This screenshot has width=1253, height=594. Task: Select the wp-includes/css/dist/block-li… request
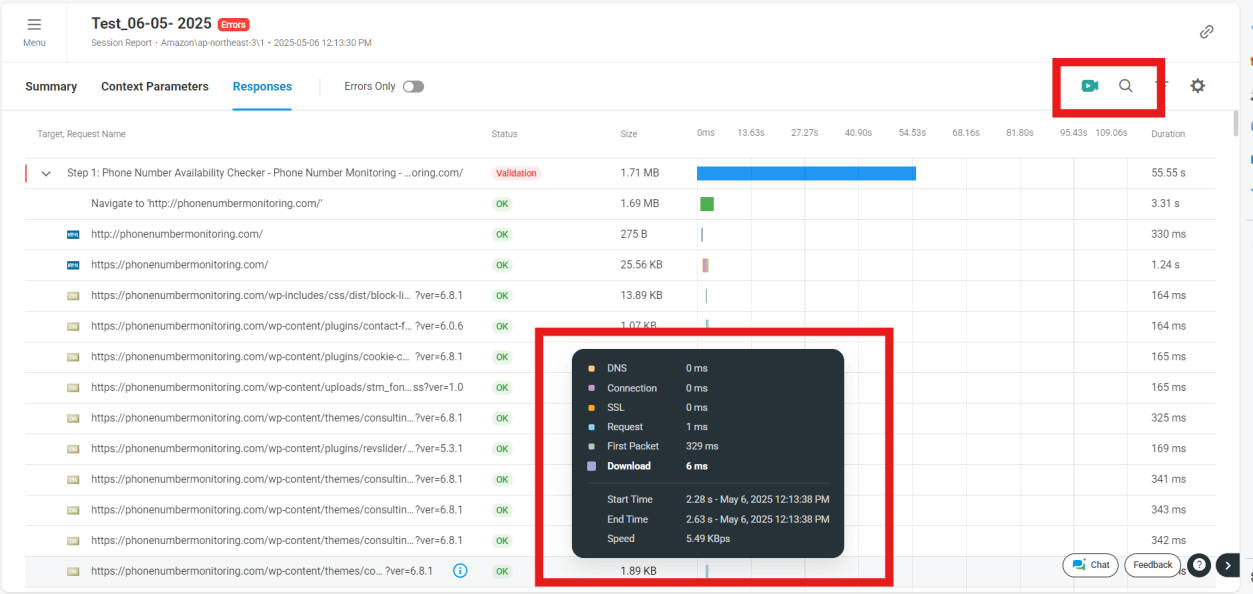tap(620, 296)
